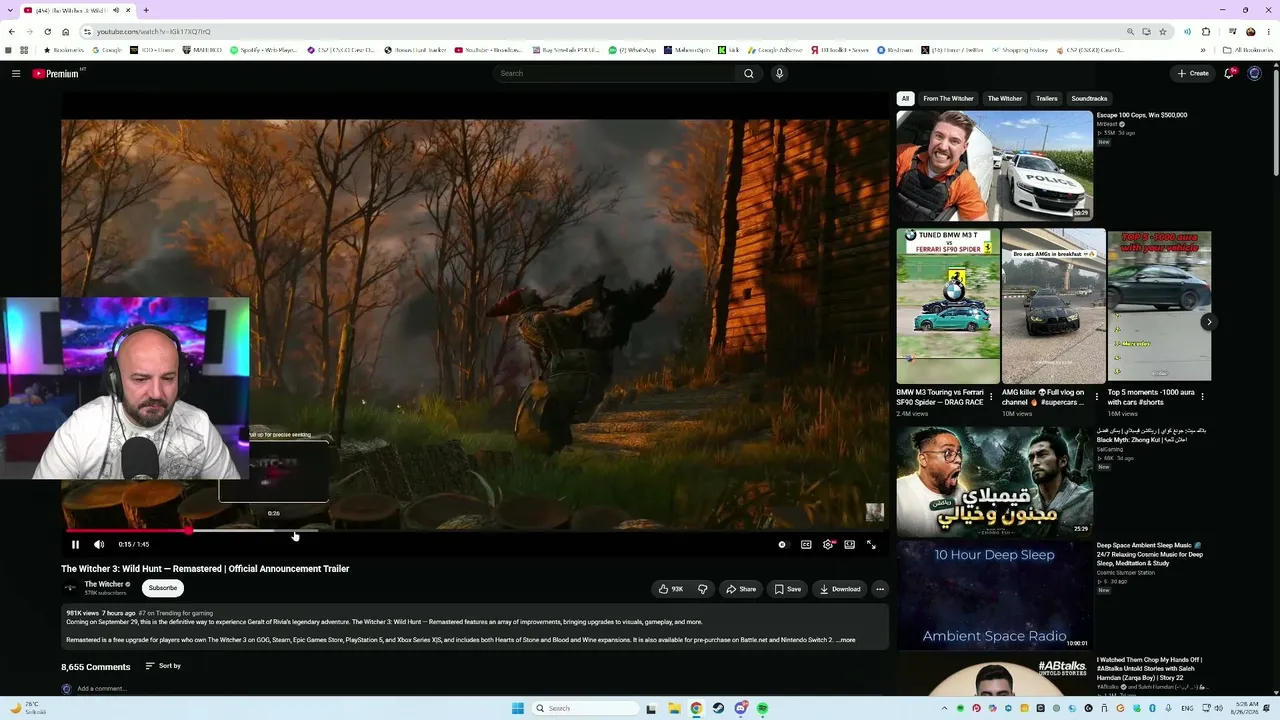Open the Windows Start menu
Image resolution: width=1280 pixels, height=720 pixels.
517,708
